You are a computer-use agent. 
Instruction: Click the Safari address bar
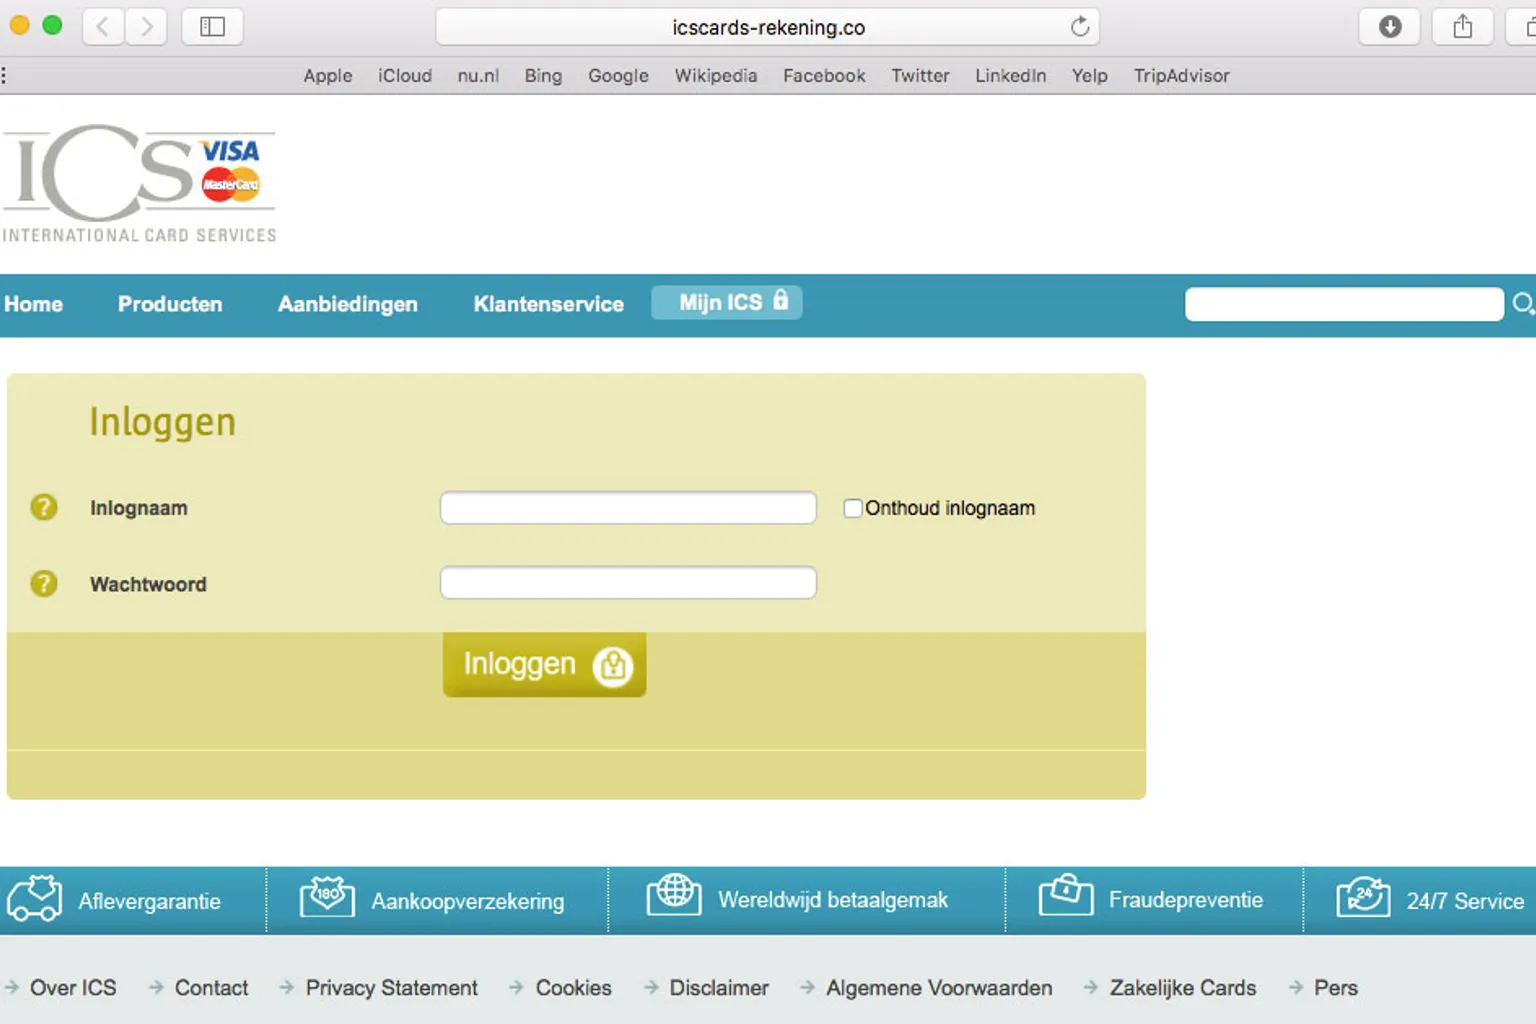tap(767, 27)
